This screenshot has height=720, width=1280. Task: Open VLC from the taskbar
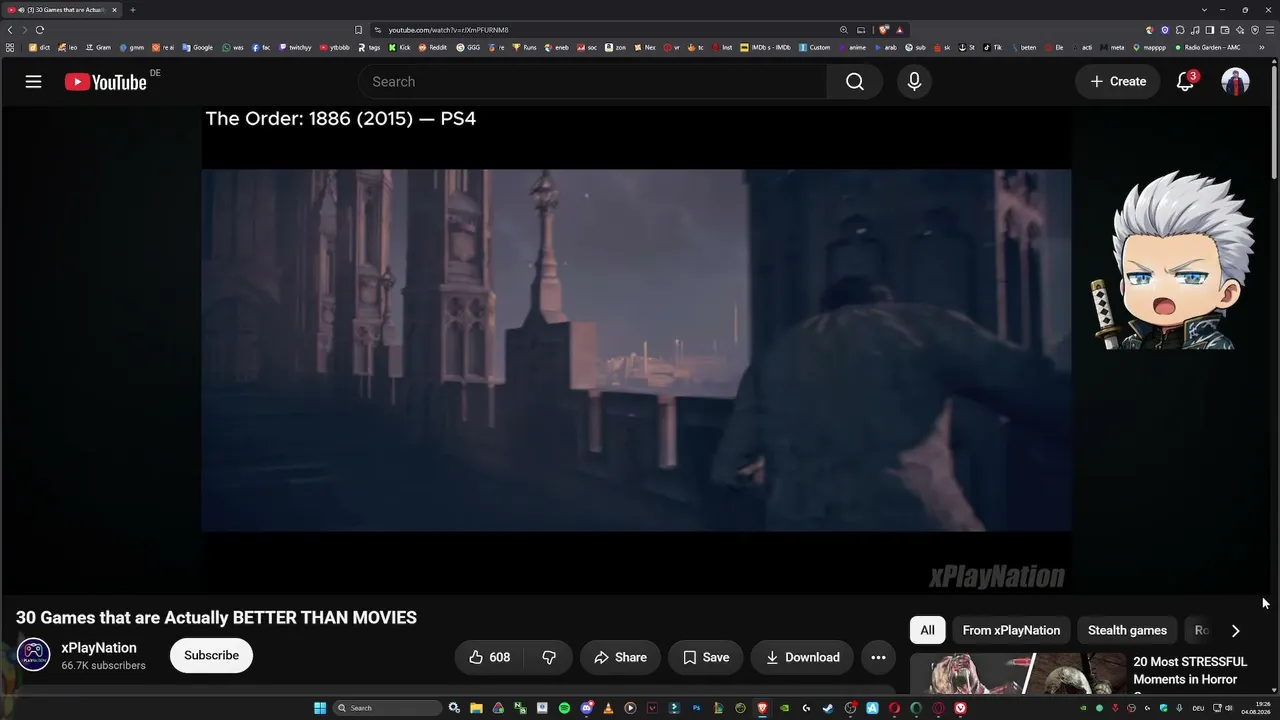click(608, 708)
